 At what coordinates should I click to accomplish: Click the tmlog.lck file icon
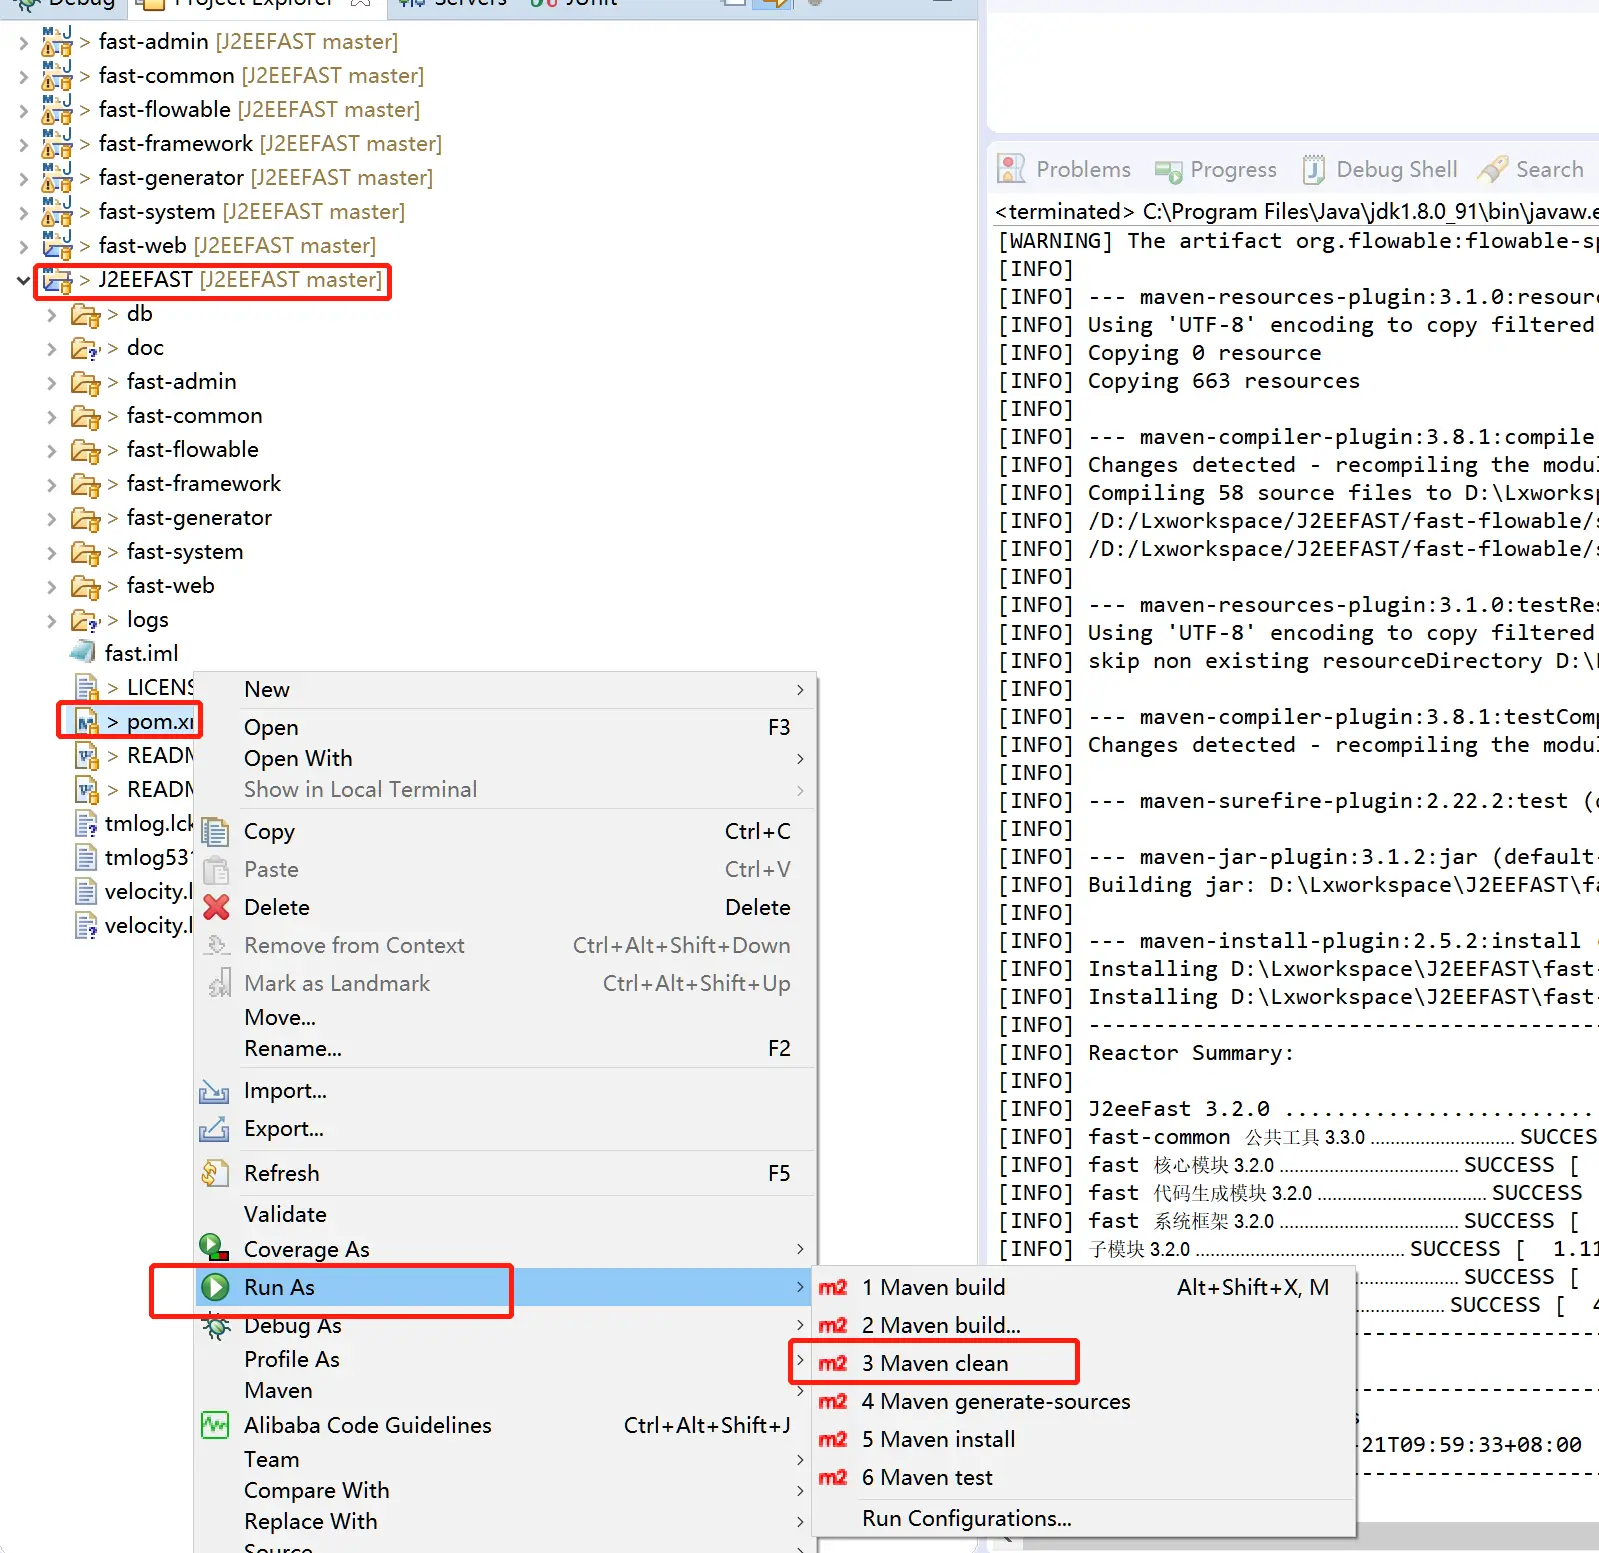click(87, 824)
